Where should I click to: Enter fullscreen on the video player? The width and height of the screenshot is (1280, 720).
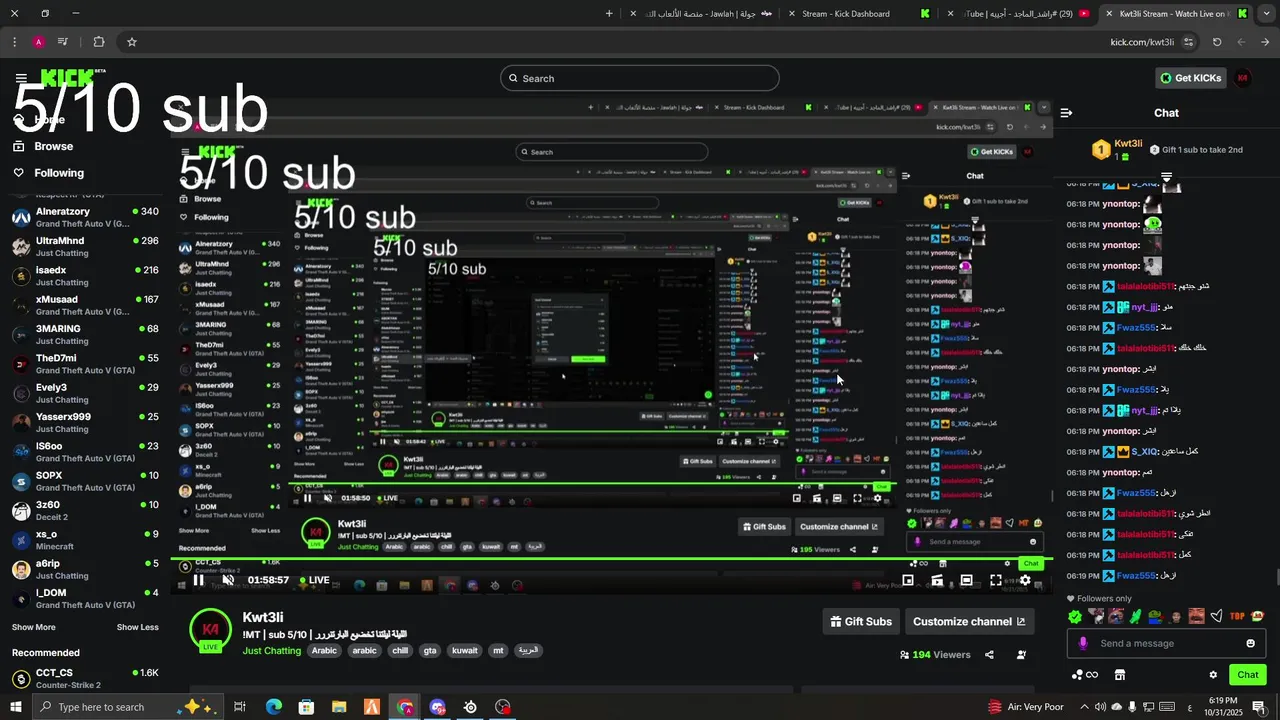[996, 580]
